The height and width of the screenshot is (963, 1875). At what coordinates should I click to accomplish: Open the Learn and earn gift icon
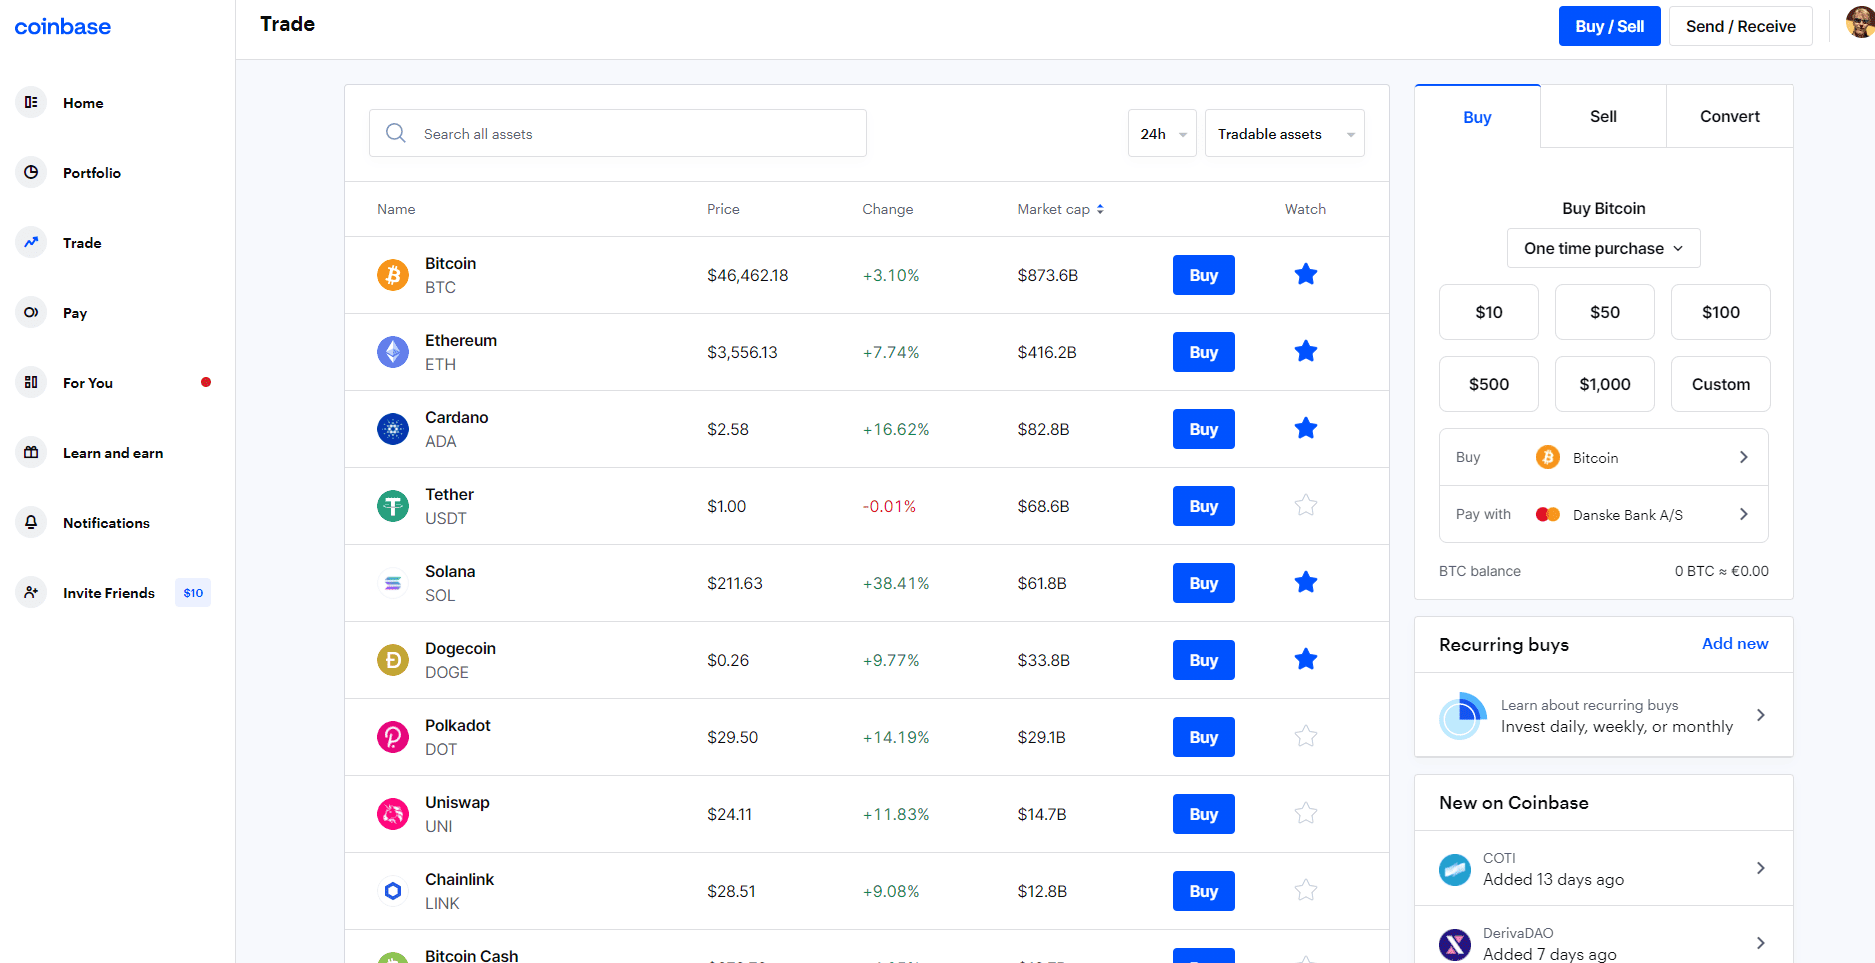[x=31, y=452]
